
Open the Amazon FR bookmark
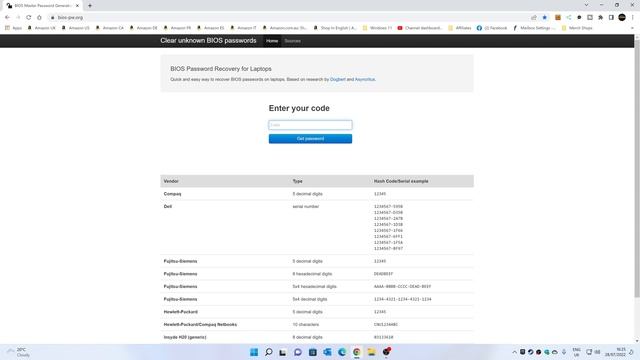click(177, 28)
